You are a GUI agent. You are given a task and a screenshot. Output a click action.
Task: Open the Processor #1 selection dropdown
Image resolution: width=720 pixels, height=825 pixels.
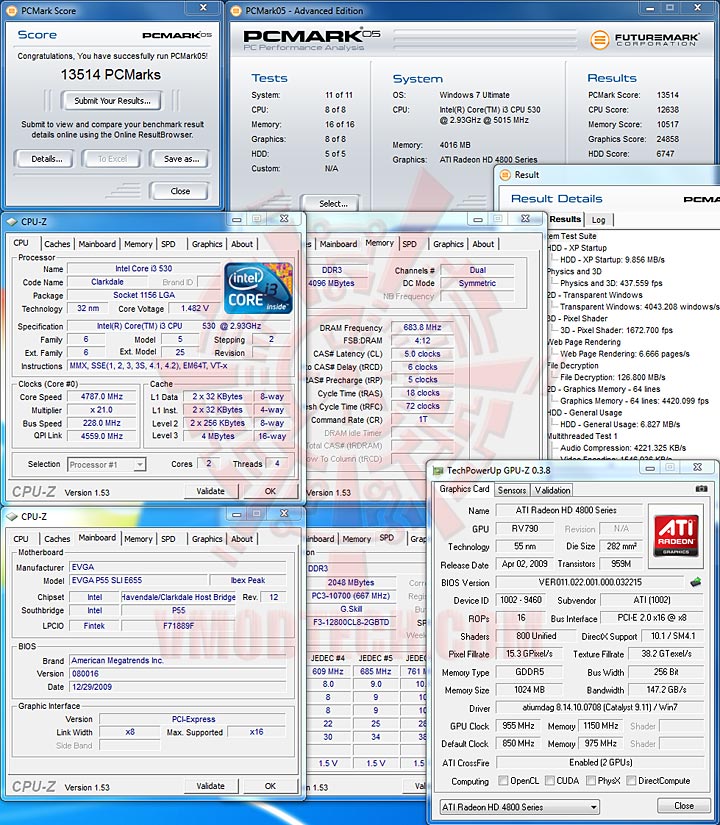(139, 465)
